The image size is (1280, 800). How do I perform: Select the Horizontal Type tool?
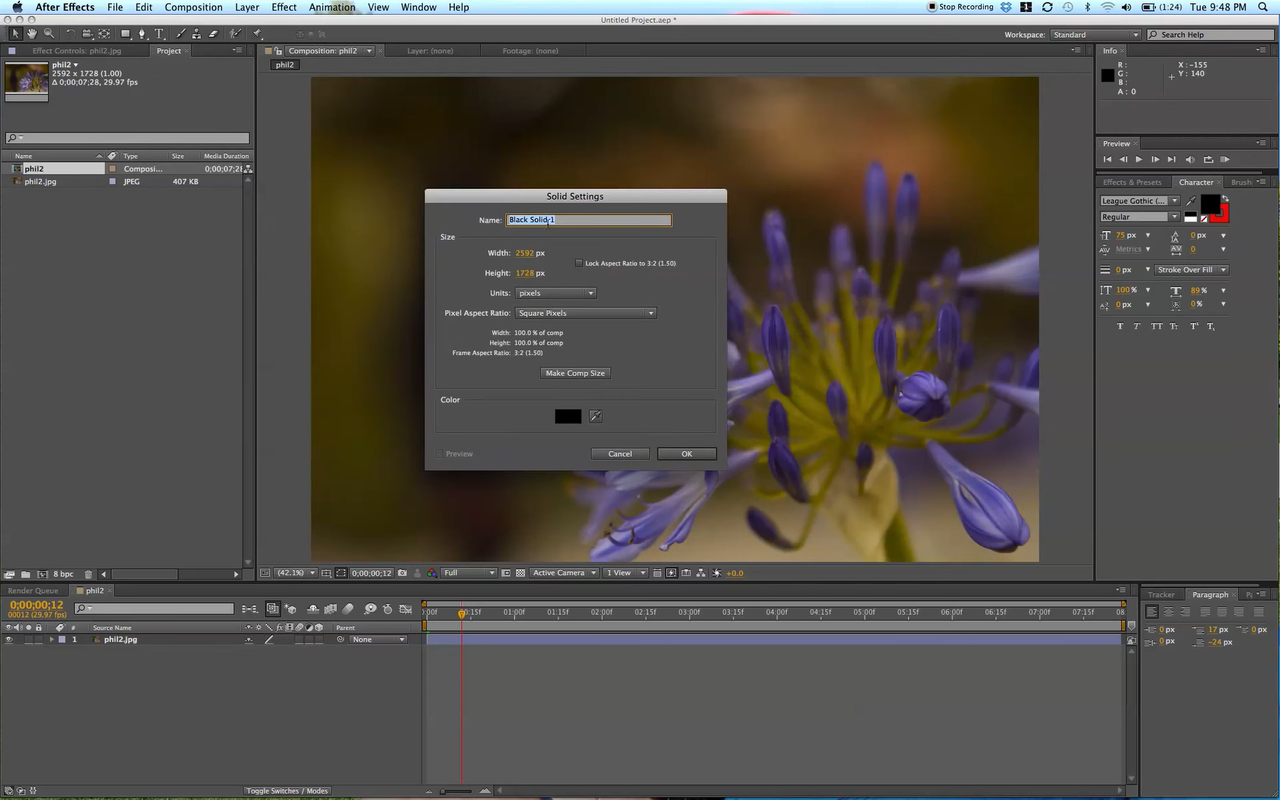pos(159,33)
